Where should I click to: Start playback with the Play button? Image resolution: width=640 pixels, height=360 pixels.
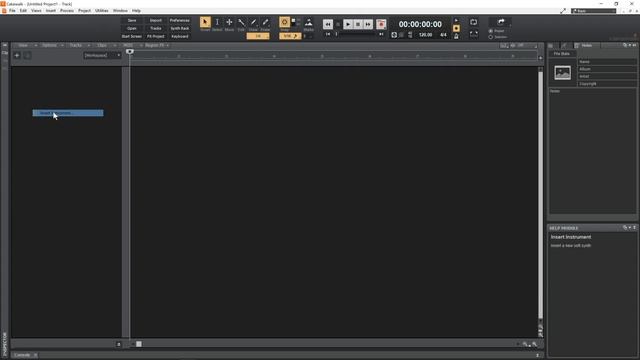[x=348, y=24]
